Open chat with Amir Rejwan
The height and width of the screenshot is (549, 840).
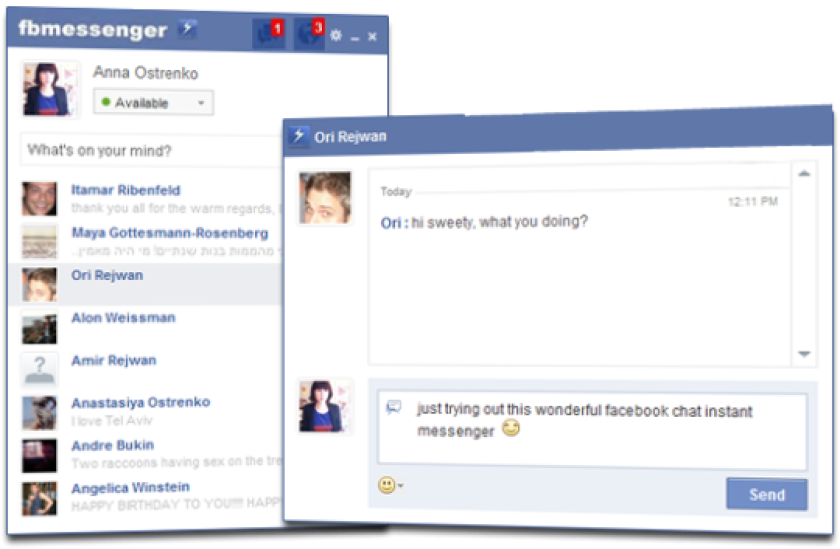click(x=114, y=360)
